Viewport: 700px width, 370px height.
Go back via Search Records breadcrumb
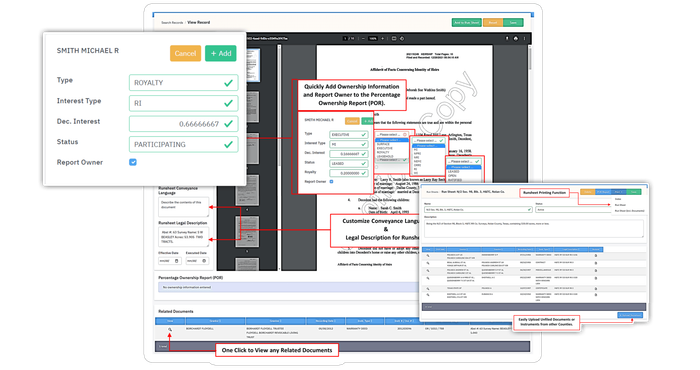[172, 22]
